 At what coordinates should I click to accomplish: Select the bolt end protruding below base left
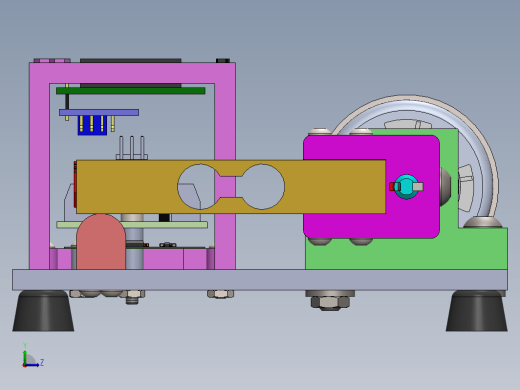(x=132, y=301)
